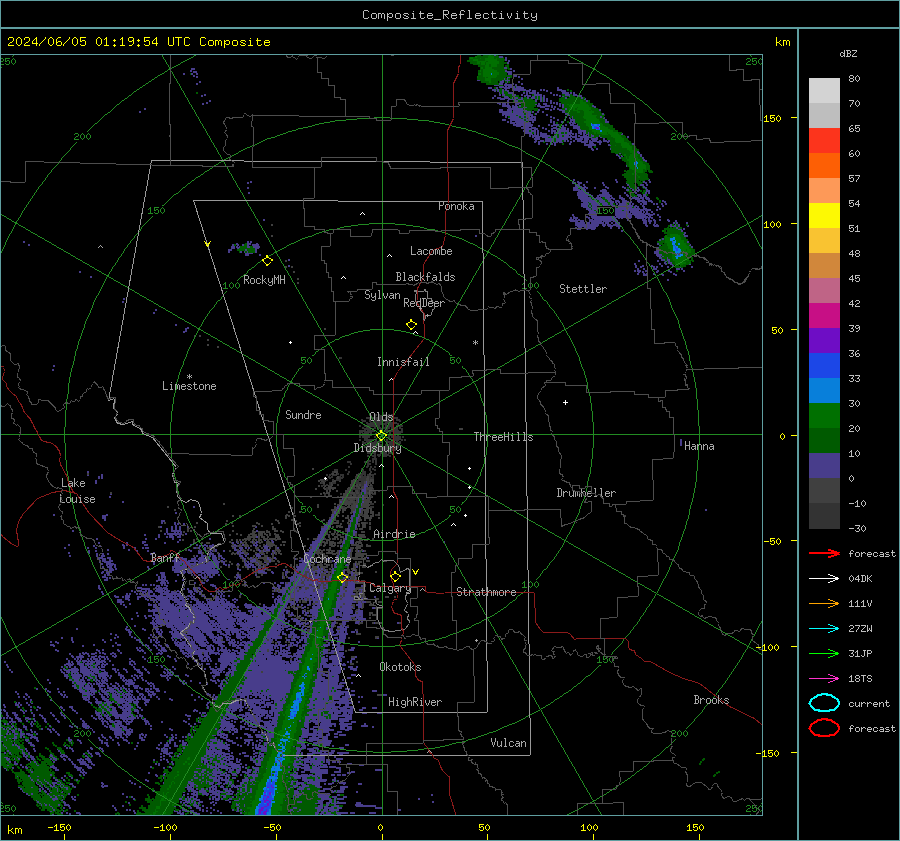Click the red 04DK legend arrow's forecast label

coord(872,554)
